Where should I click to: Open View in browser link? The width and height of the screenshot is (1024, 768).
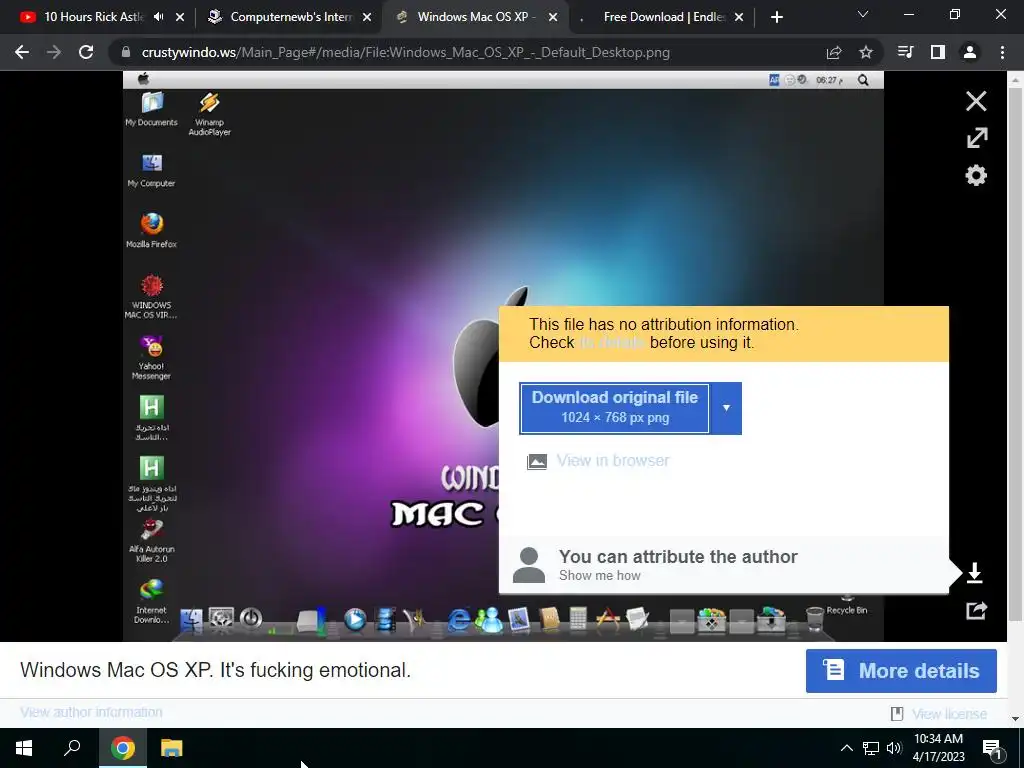click(613, 460)
